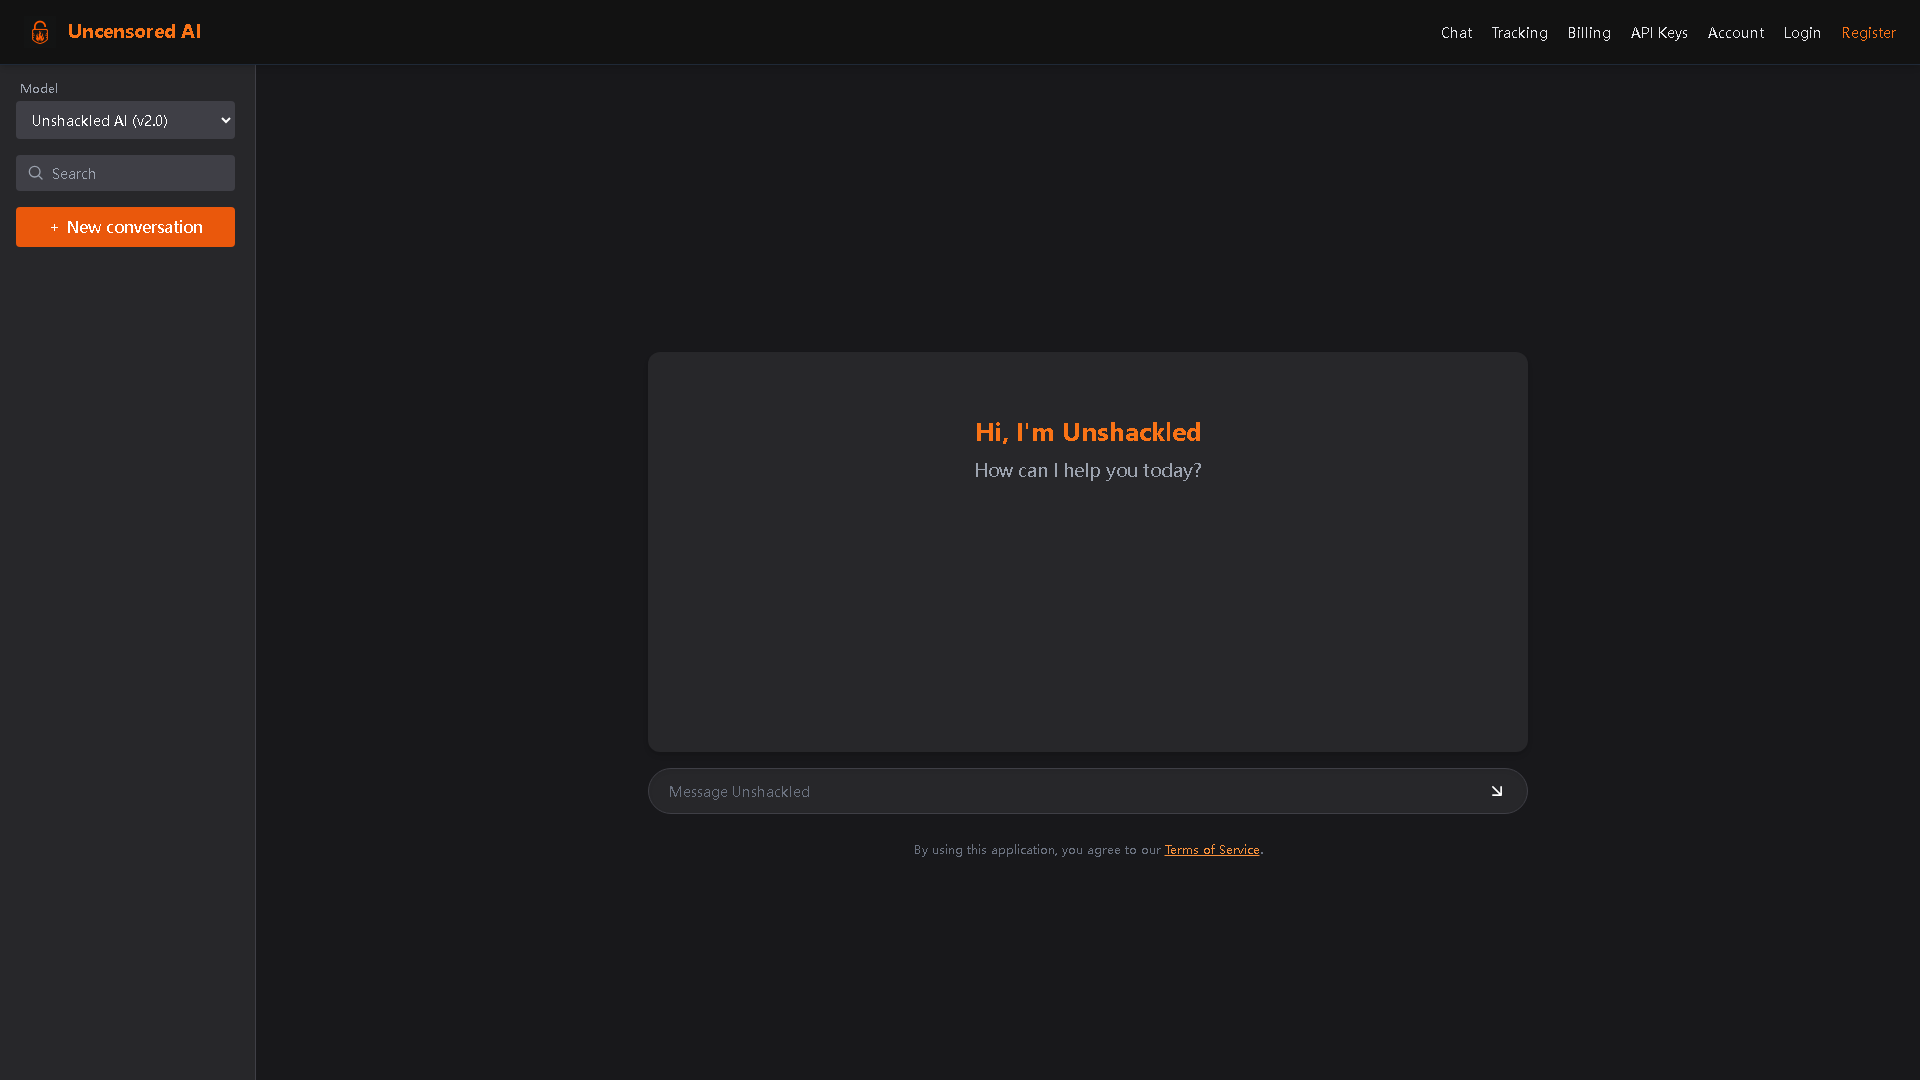Click the Uncensored AI brand name
Image resolution: width=1920 pixels, height=1080 pixels.
(134, 31)
